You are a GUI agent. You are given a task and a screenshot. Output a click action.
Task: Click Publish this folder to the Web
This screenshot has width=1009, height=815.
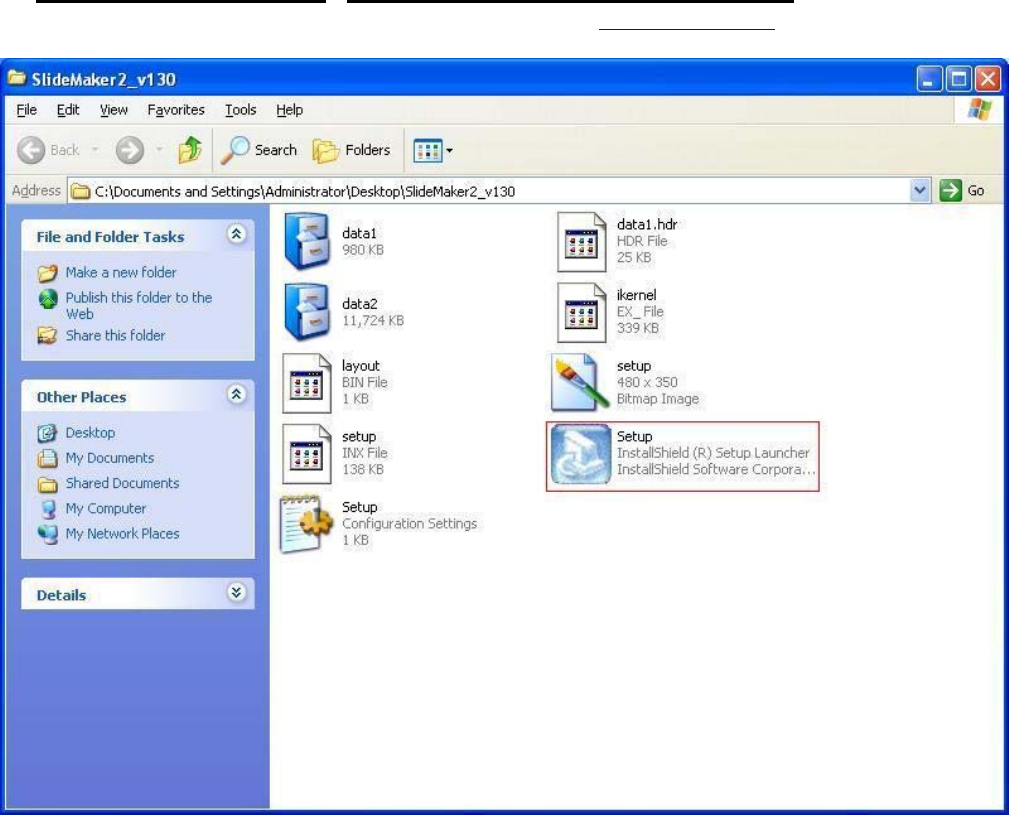tap(138, 306)
